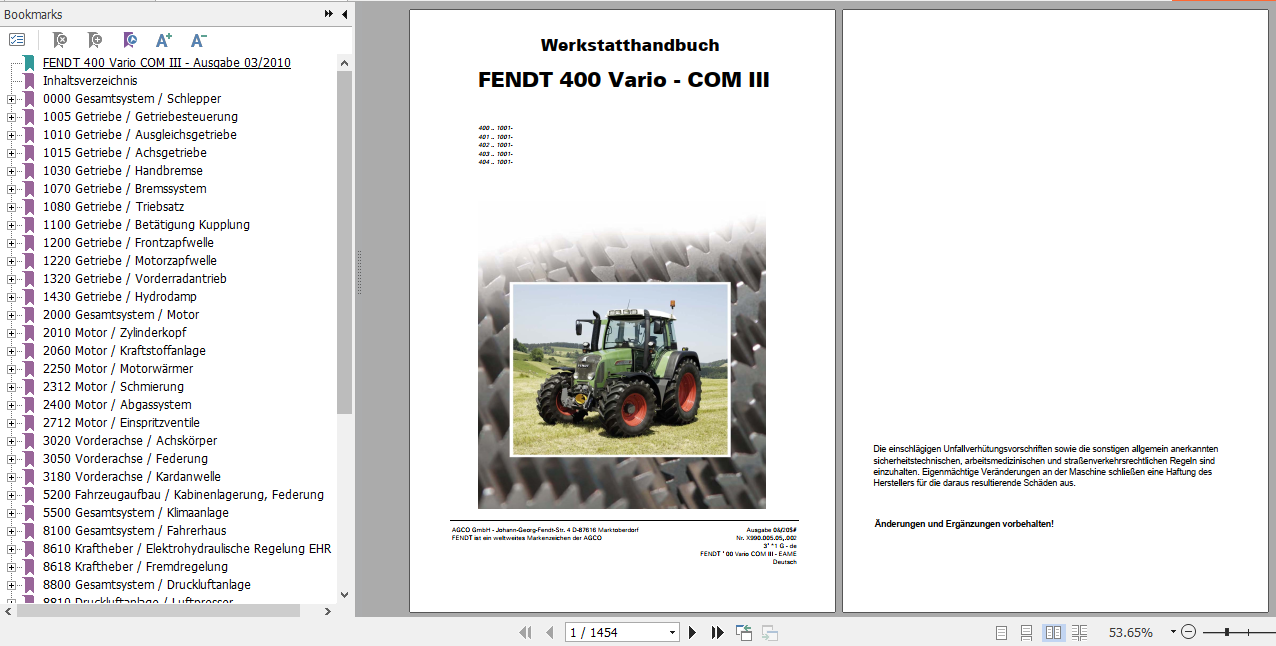
Task: Select 5500 Gesamtsystem / Klimaanlage bookmark
Action: click(135, 512)
